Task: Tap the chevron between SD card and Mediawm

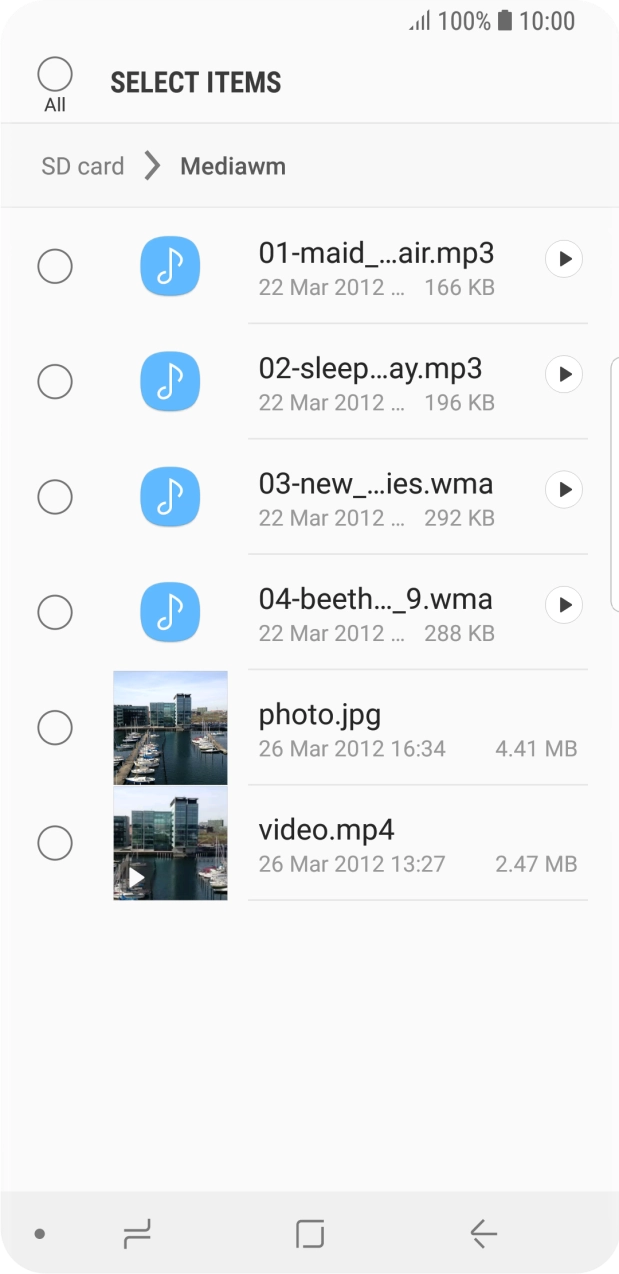Action: tap(149, 165)
